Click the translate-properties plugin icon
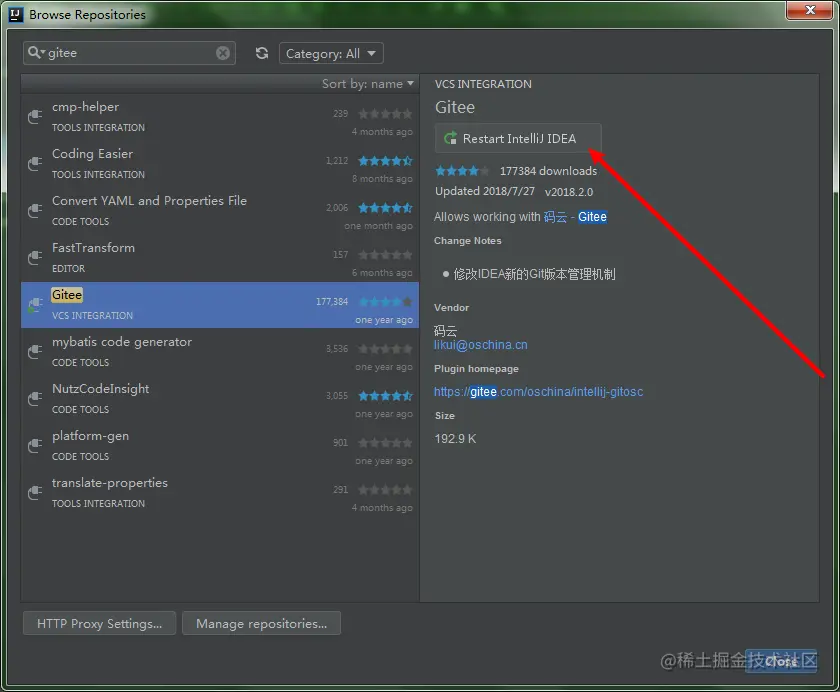This screenshot has height=692, width=840. [x=35, y=493]
